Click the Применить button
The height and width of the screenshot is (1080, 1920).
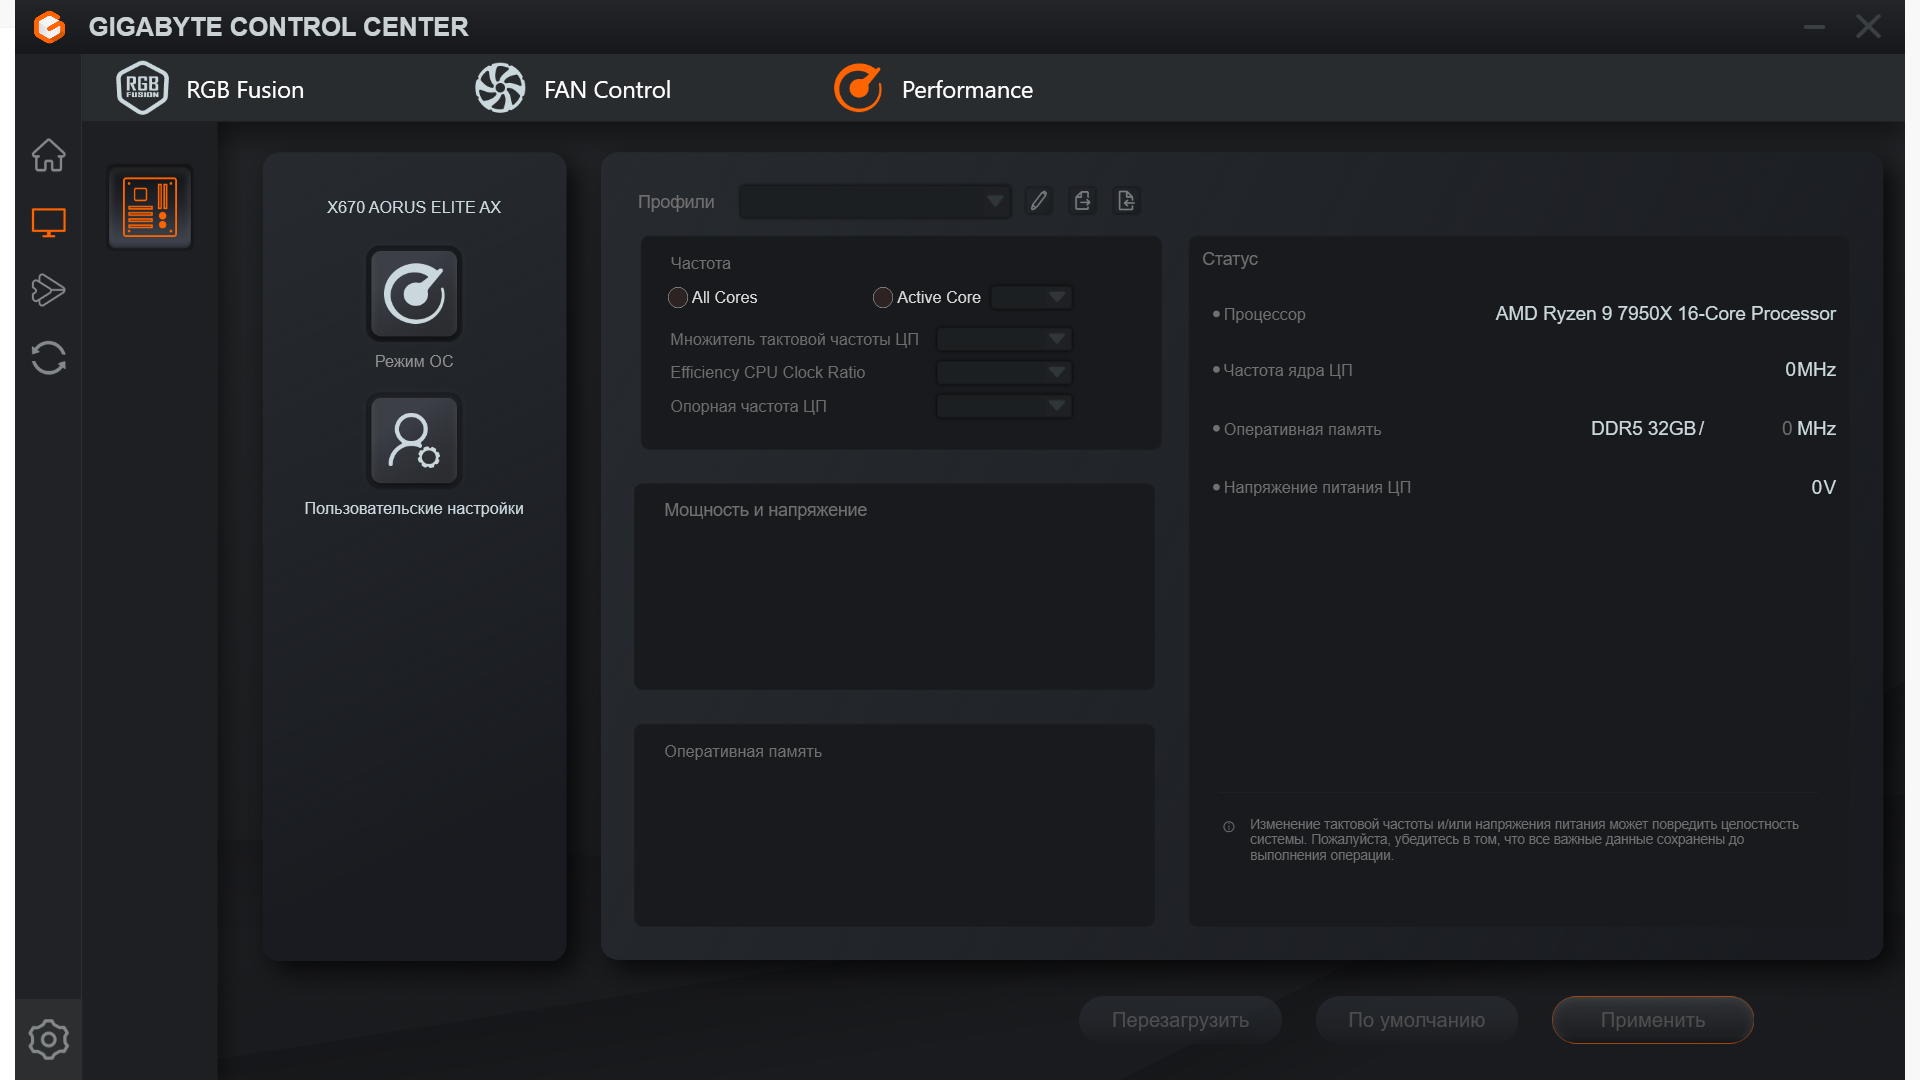[x=1652, y=1020]
